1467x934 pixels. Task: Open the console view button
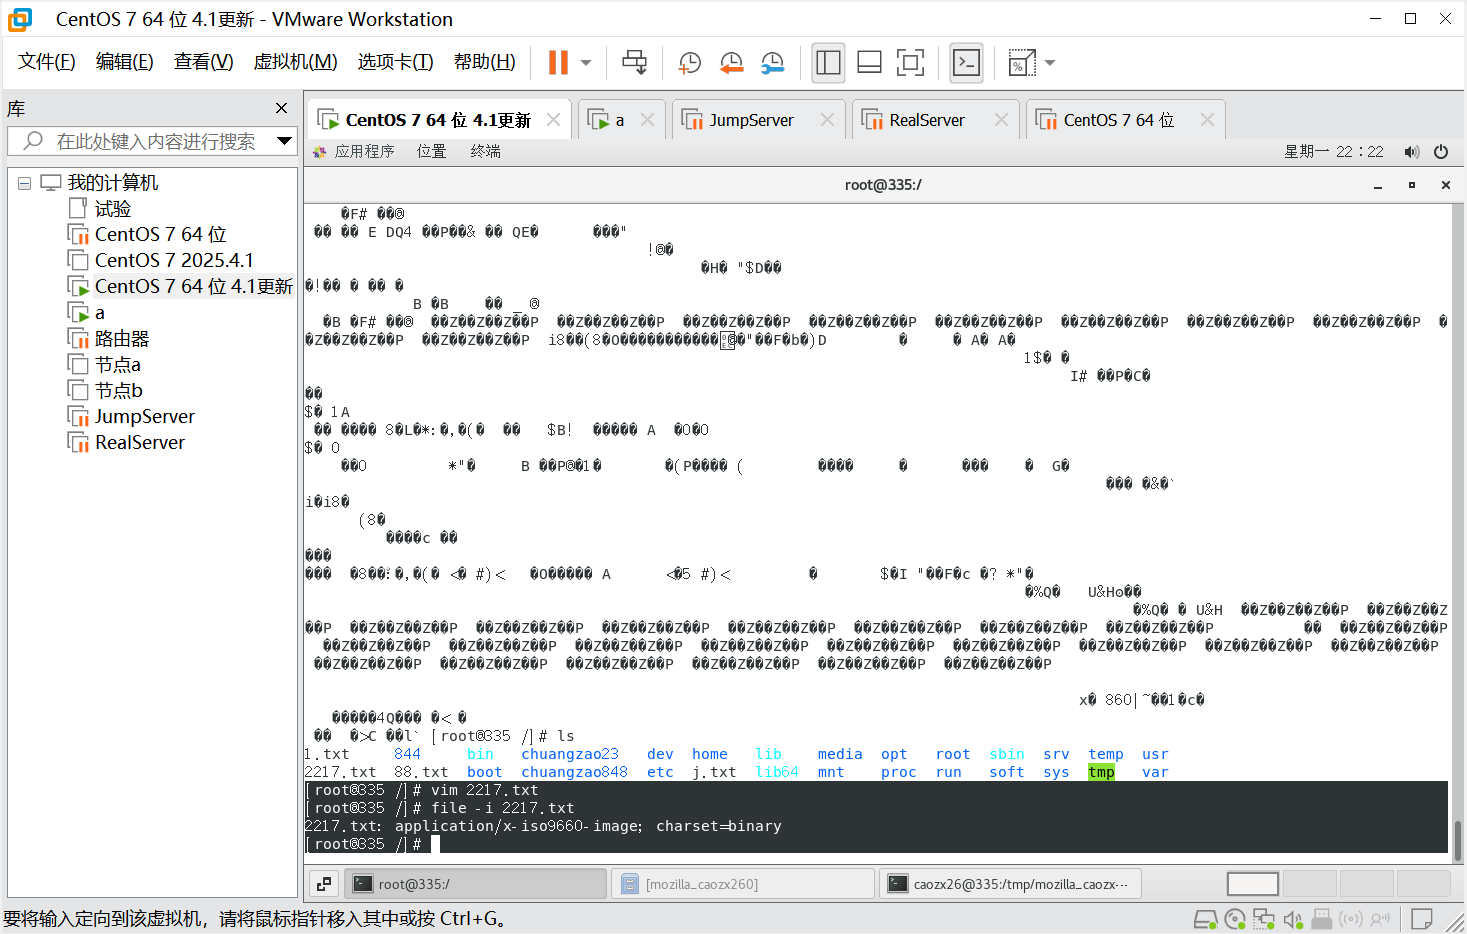pos(966,62)
